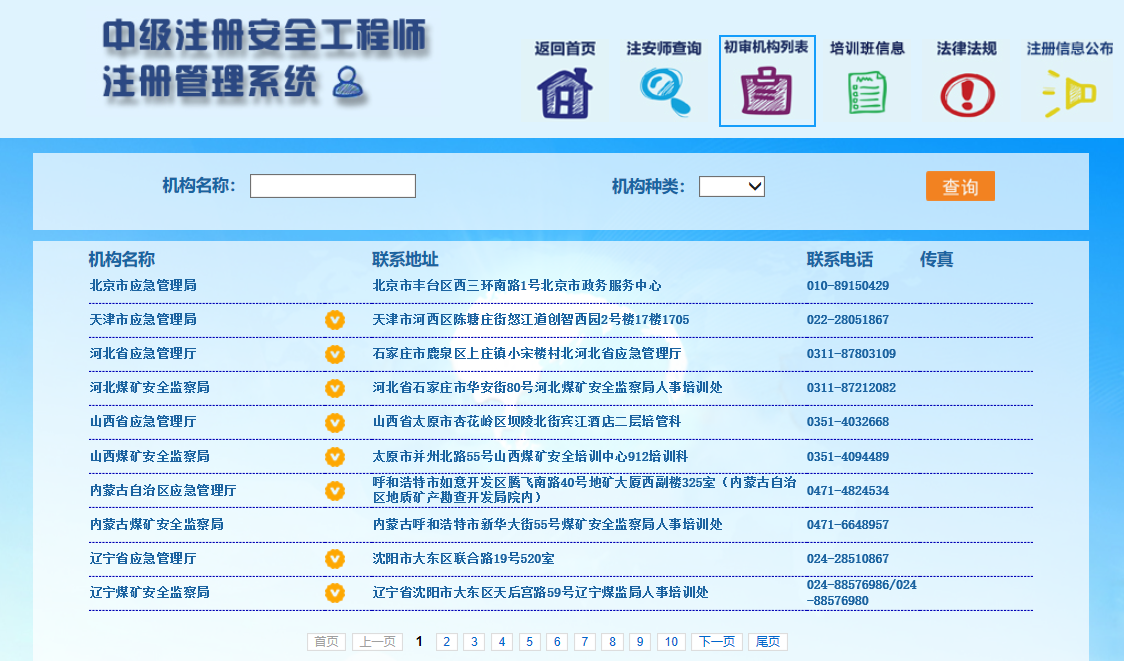This screenshot has height=661, width=1124.
Task: Click the 机构名称 text input field
Action: pyautogui.click(x=332, y=186)
